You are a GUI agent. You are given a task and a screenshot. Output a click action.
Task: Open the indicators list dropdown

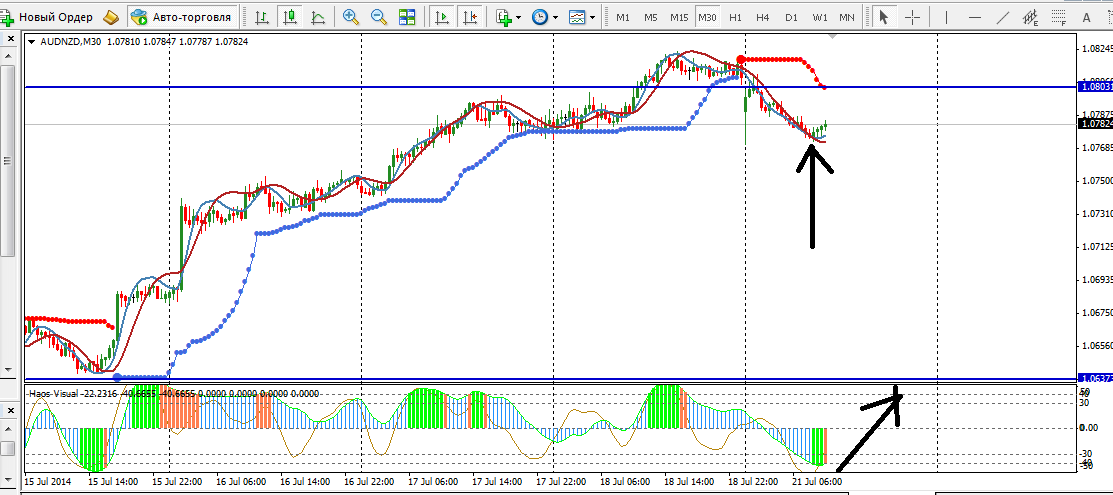pyautogui.click(x=507, y=17)
